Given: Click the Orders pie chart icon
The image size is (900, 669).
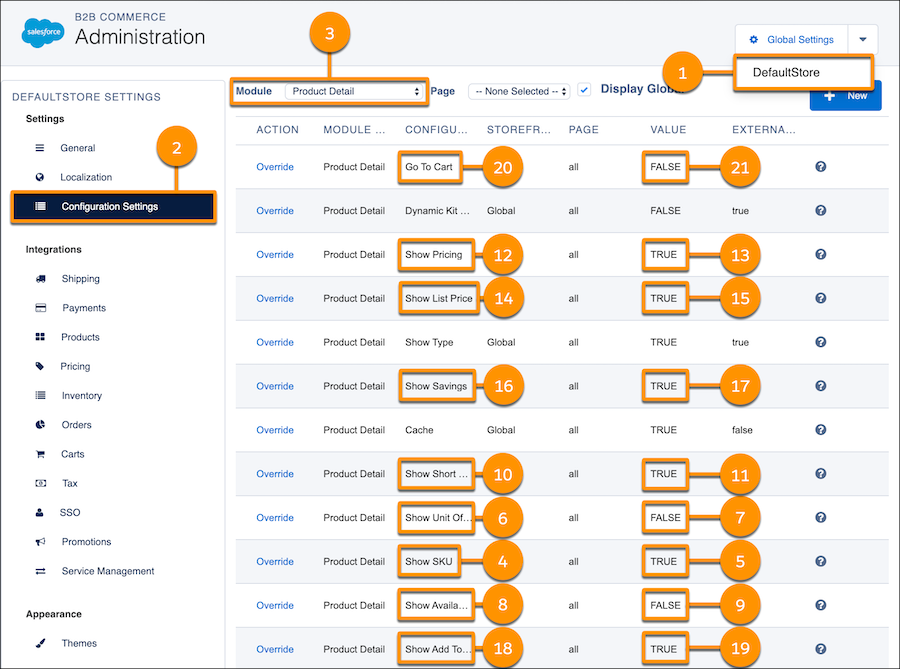Looking at the screenshot, I should [40, 425].
